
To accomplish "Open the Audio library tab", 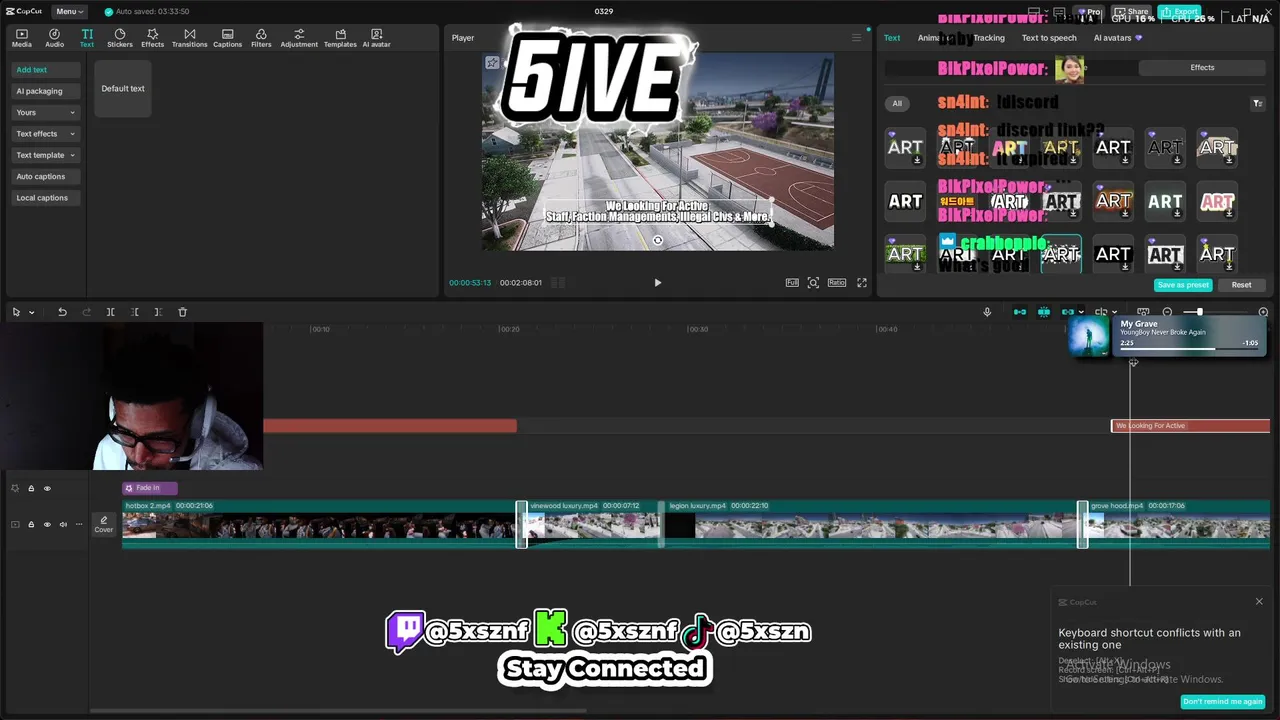I will 54,38.
